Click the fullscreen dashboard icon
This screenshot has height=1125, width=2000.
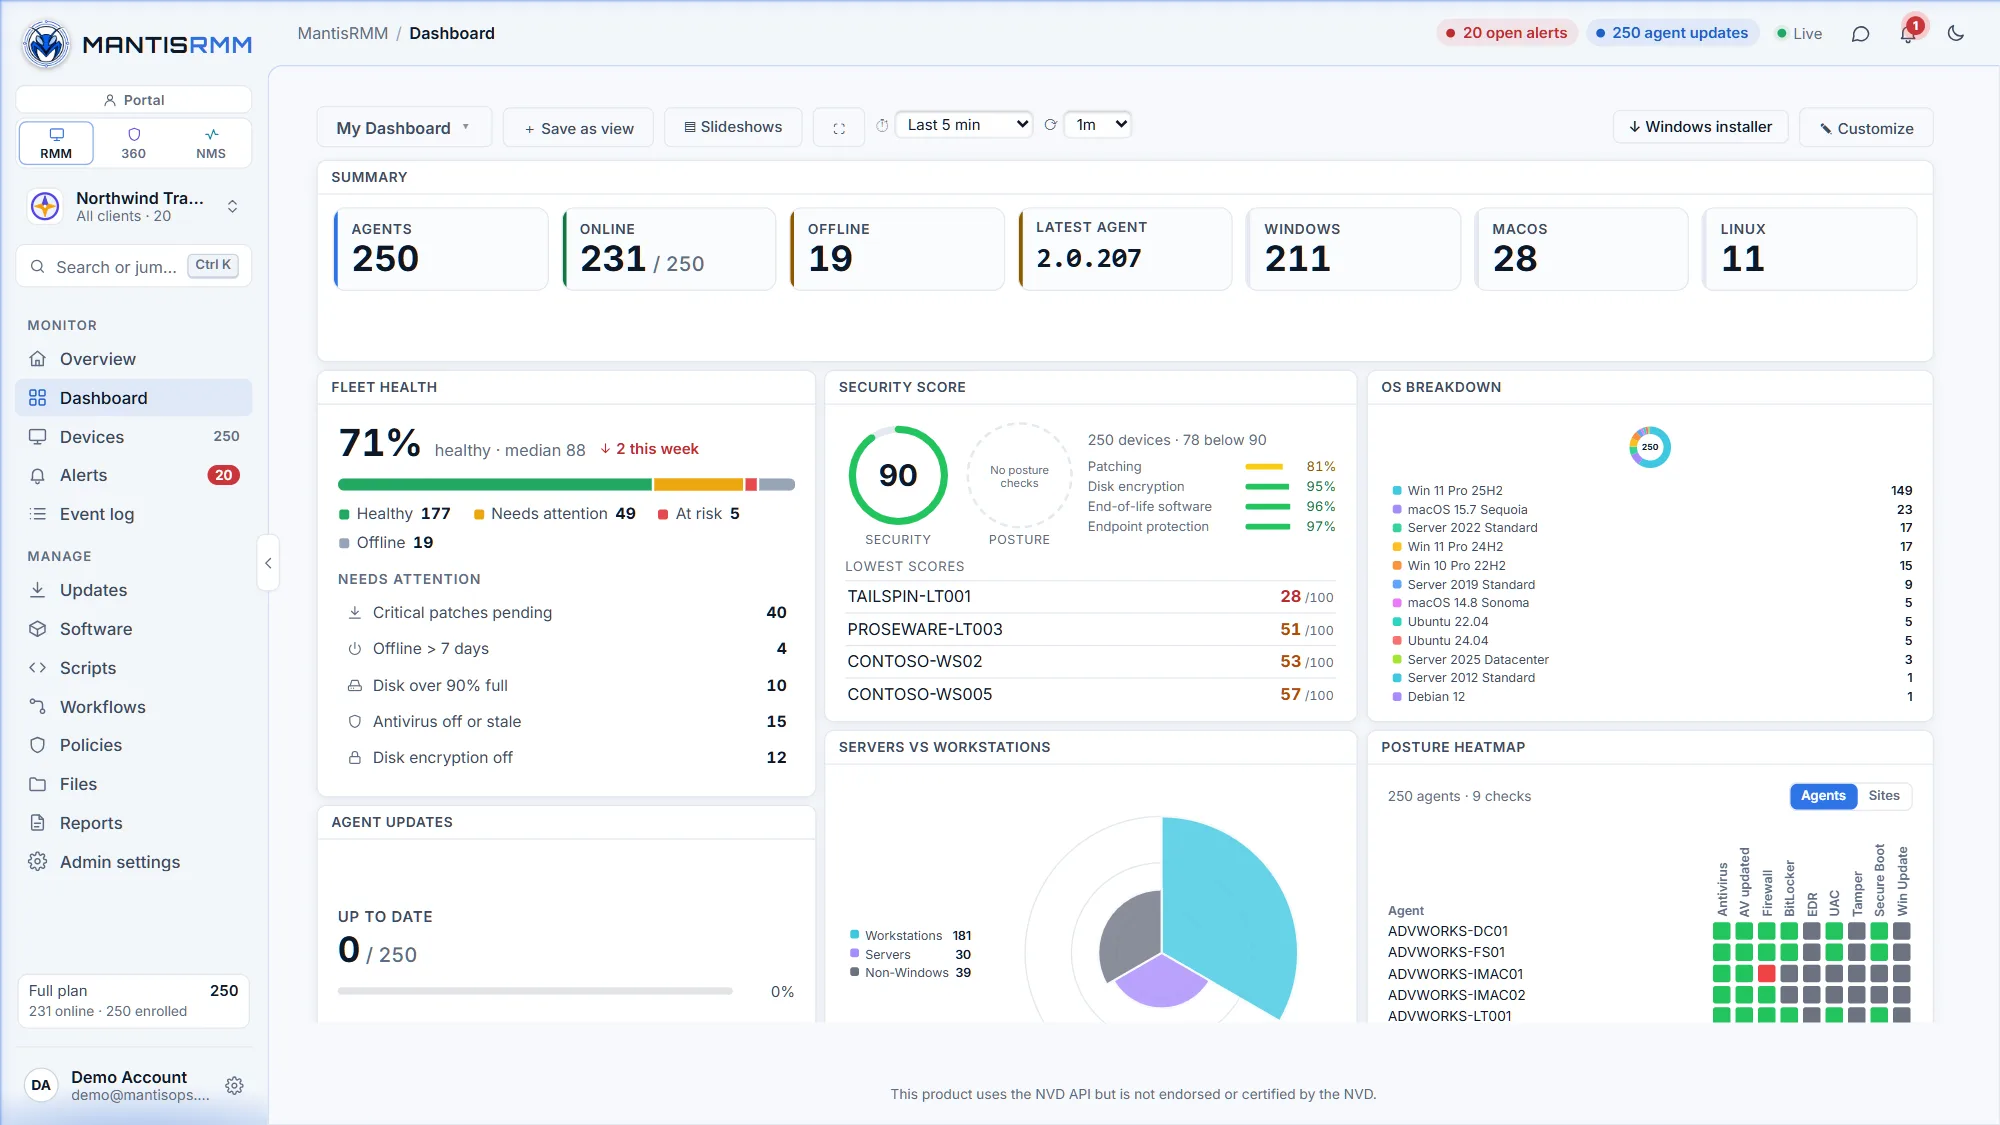(x=839, y=128)
